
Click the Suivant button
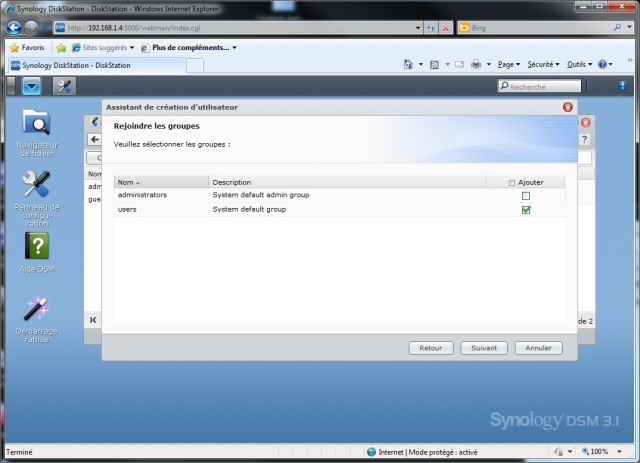pyautogui.click(x=484, y=348)
